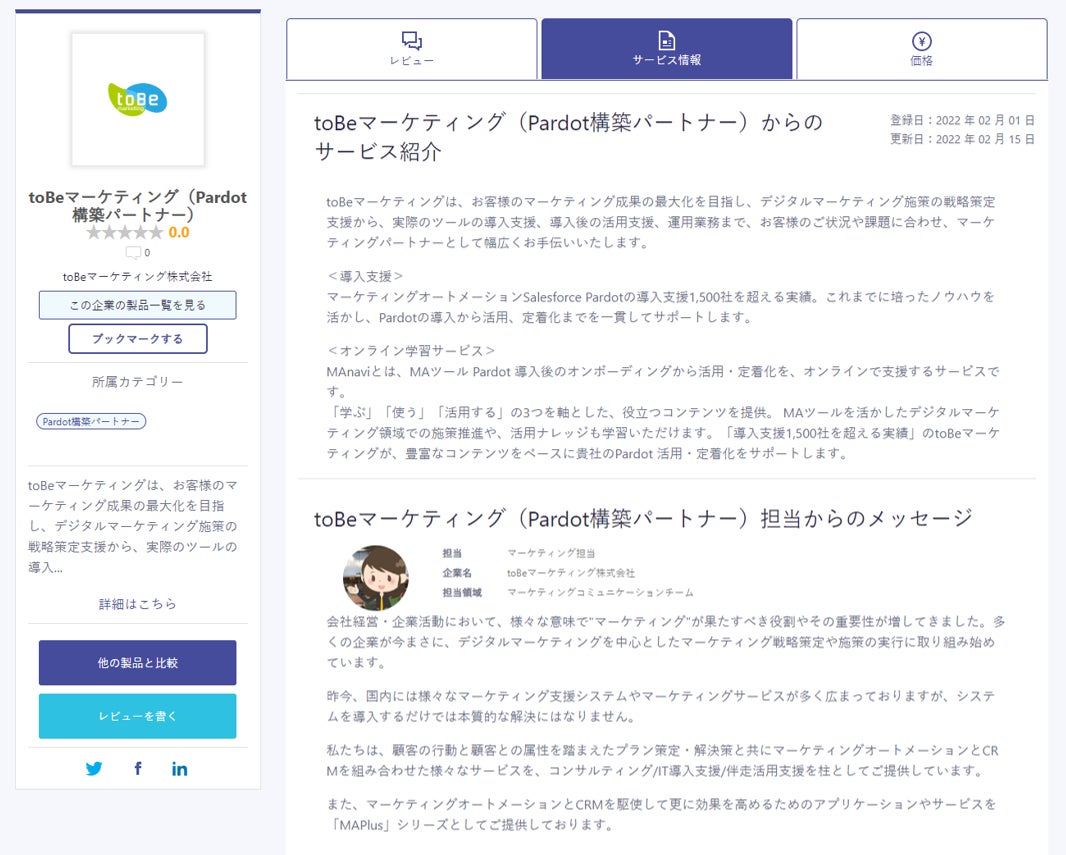Click the ＜オンライン学習サービス＞ section label
Image resolution: width=1066 pixels, height=855 pixels.
[411, 351]
